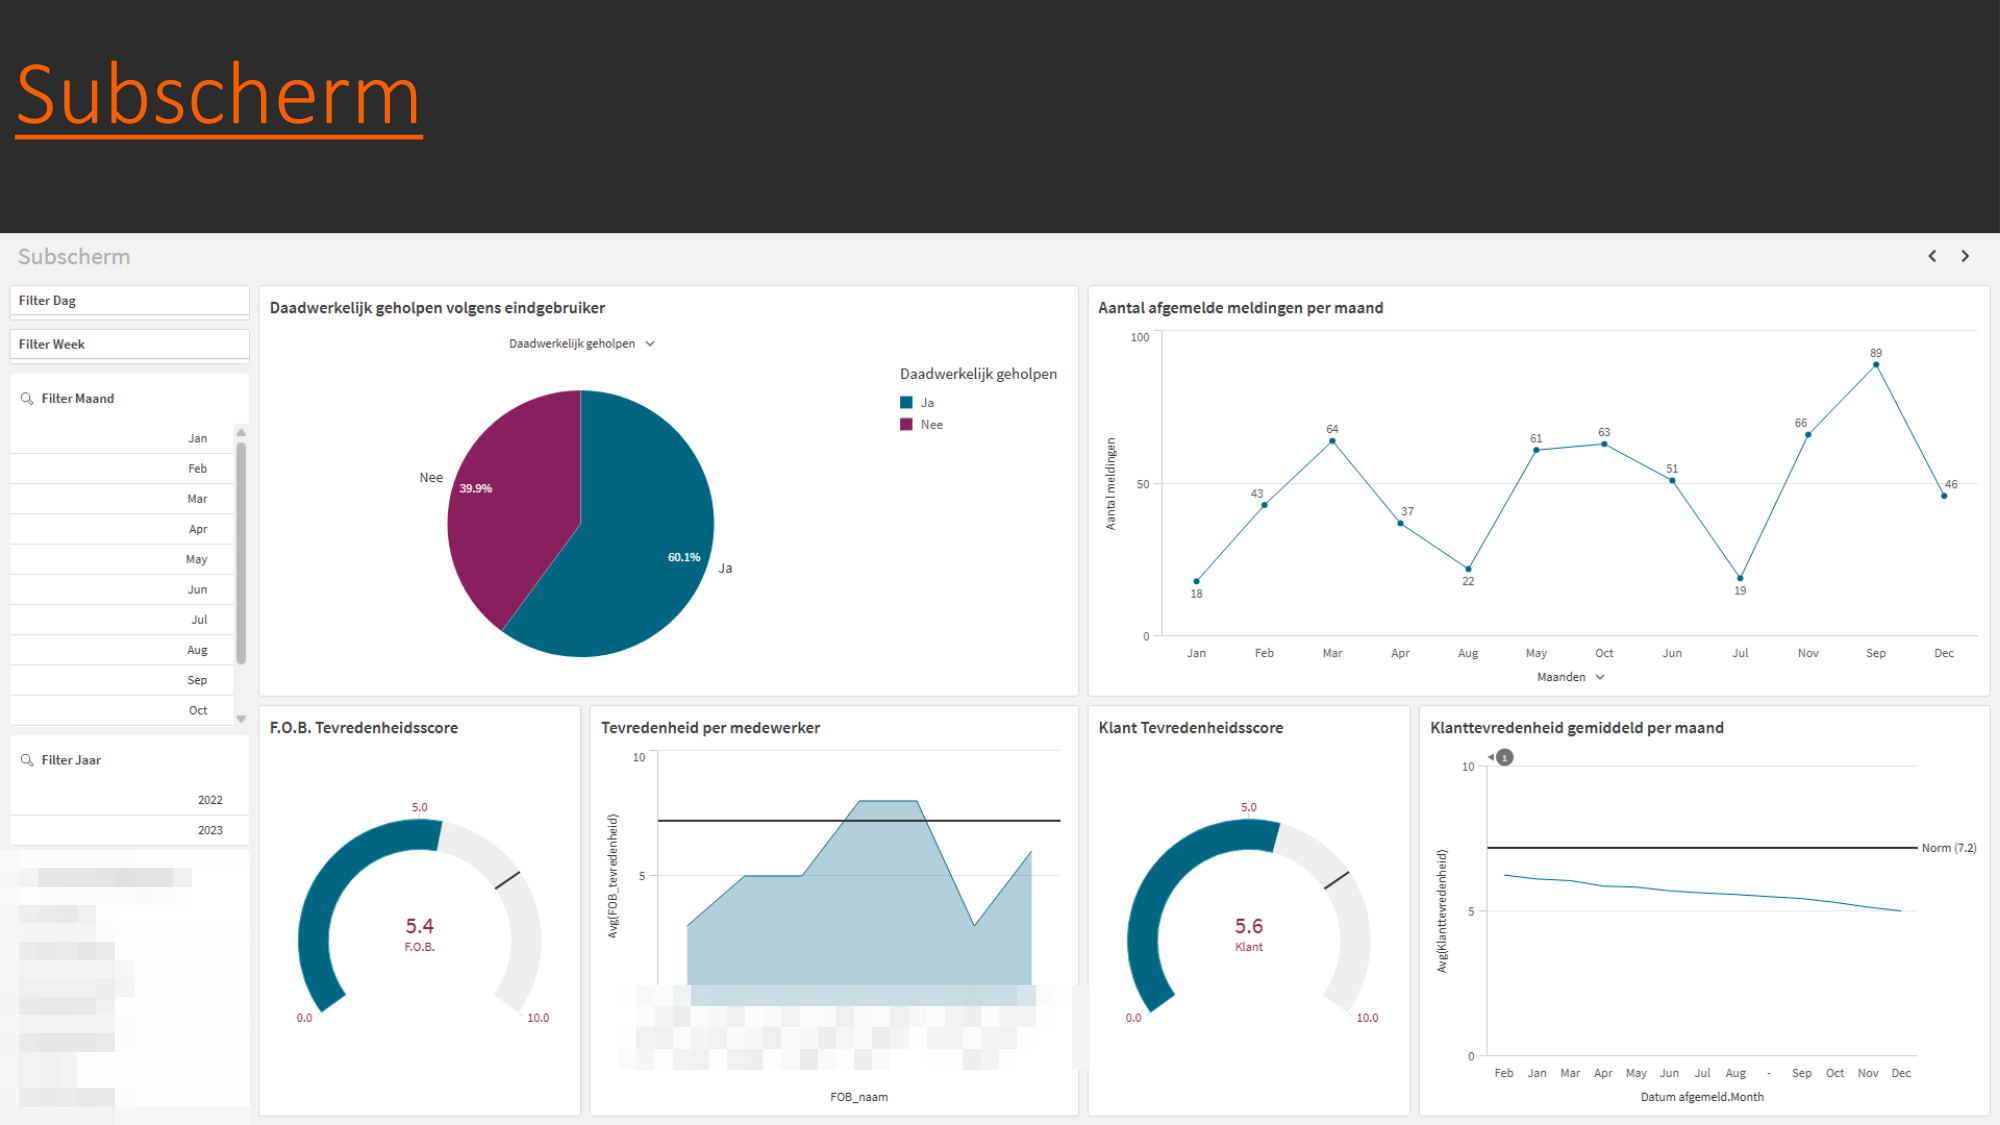Expand the Daadwerkelijk geholpen dimension dropdown
The width and height of the screenshot is (2000, 1125).
tap(582, 343)
